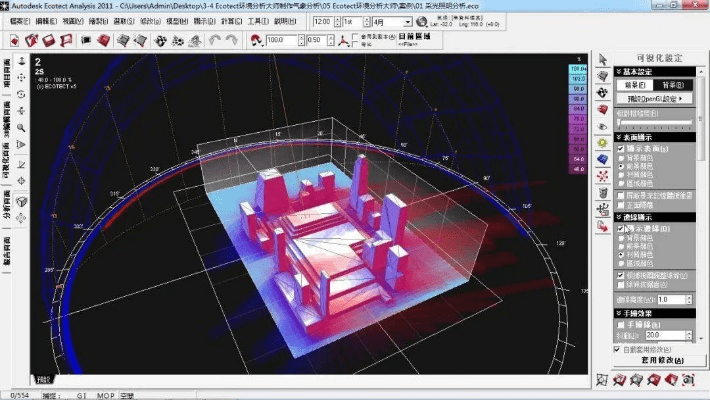Open the 計算 menu

tap(225, 20)
